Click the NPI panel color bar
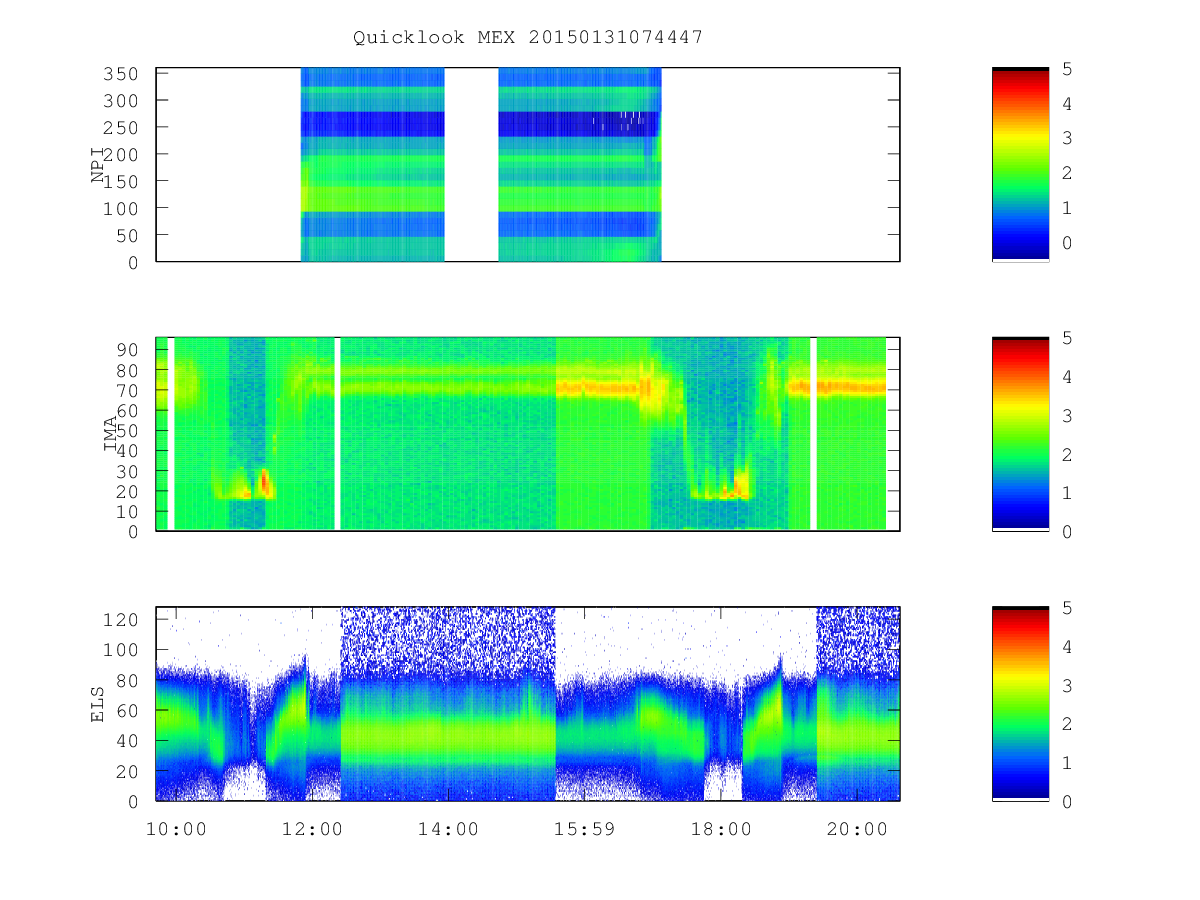This screenshot has width=1200, height=900. coord(1020,164)
